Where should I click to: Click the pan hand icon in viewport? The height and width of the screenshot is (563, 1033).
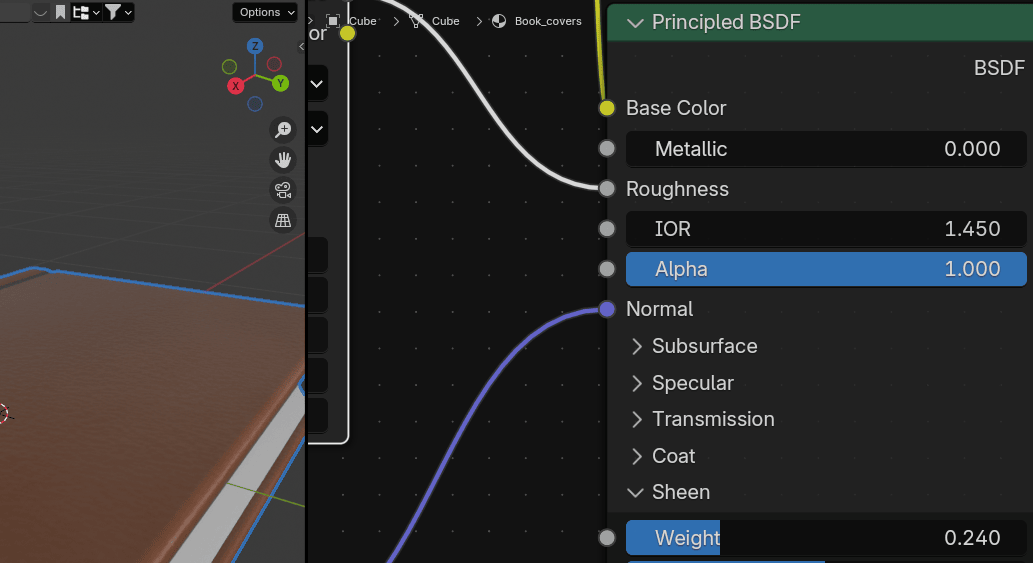tap(283, 160)
